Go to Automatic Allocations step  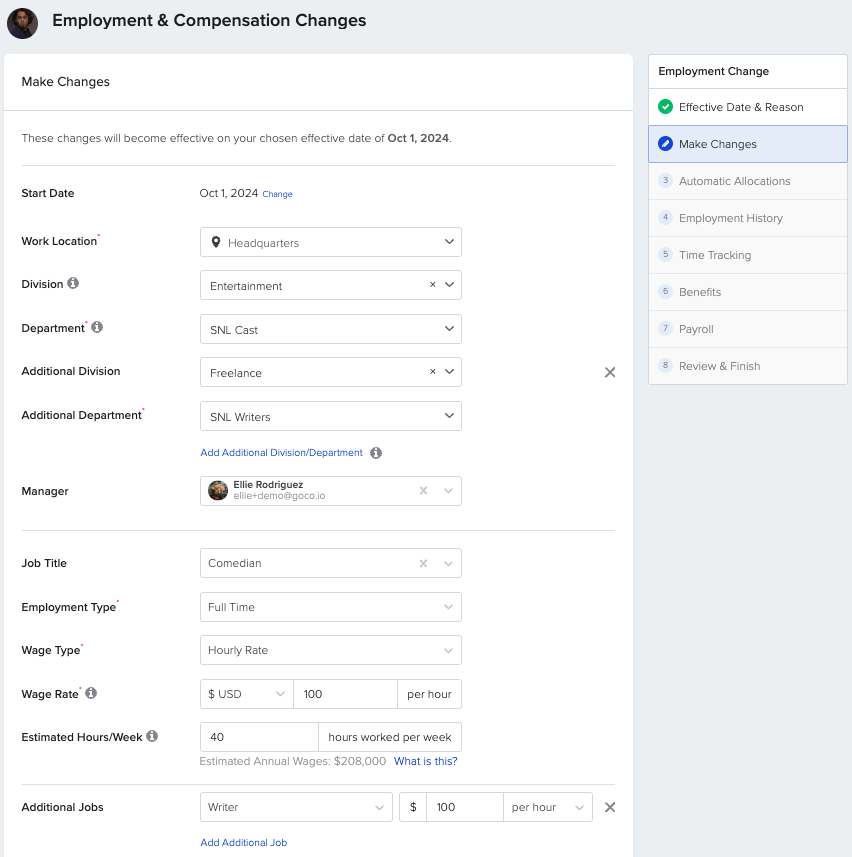(x=748, y=181)
